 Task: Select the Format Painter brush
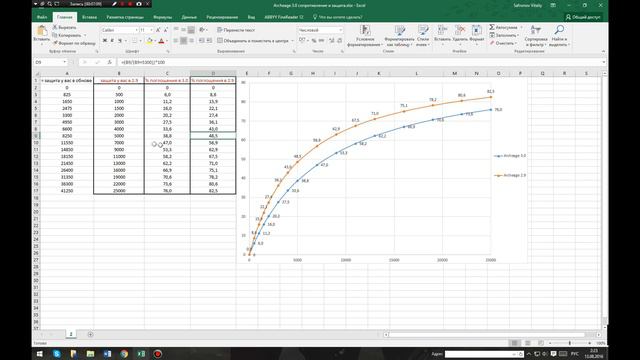pyautogui.click(x=73, y=43)
